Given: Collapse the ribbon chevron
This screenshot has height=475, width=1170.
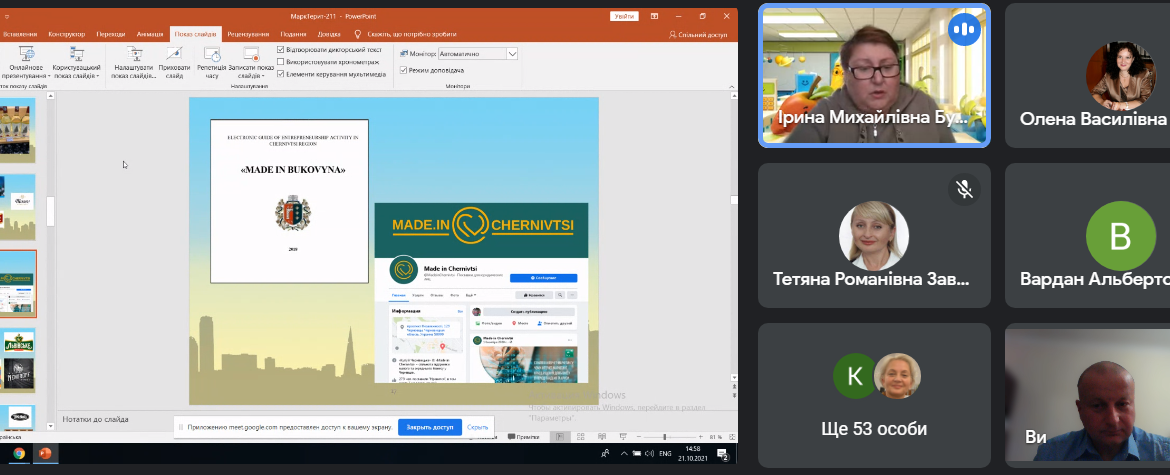Looking at the screenshot, I should (x=732, y=85).
